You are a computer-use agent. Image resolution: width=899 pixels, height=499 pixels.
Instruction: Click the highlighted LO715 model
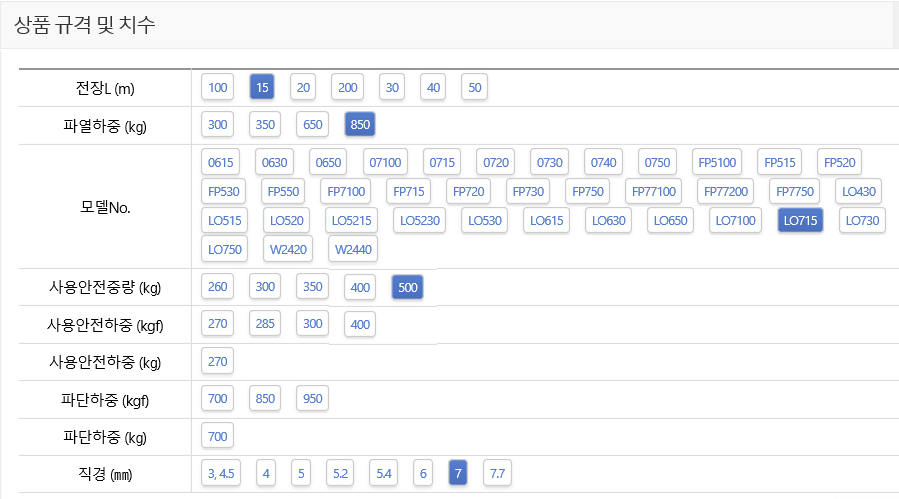tap(800, 220)
